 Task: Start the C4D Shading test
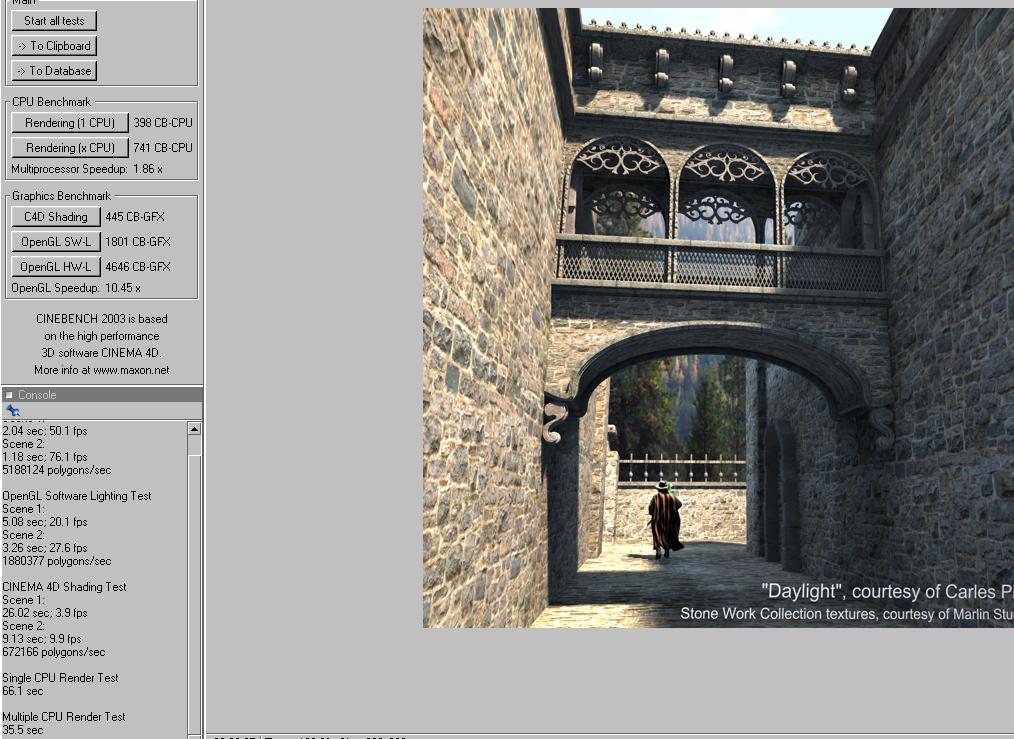(56, 217)
